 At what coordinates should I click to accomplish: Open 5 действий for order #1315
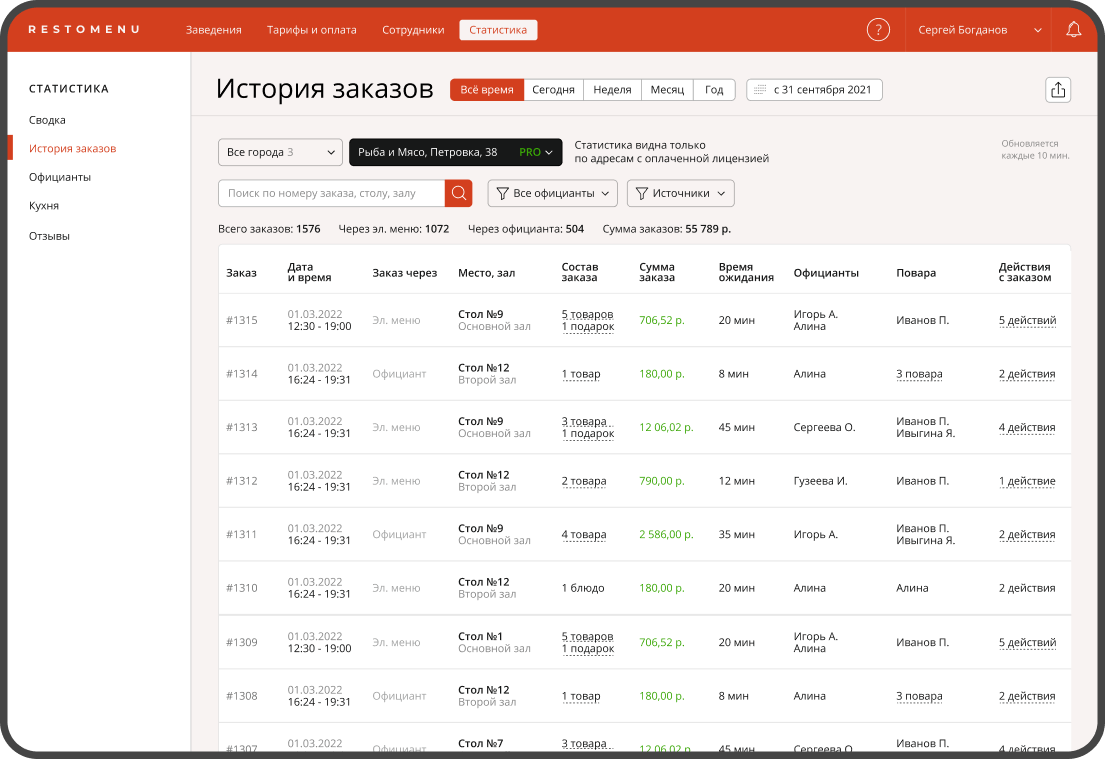pos(1027,320)
